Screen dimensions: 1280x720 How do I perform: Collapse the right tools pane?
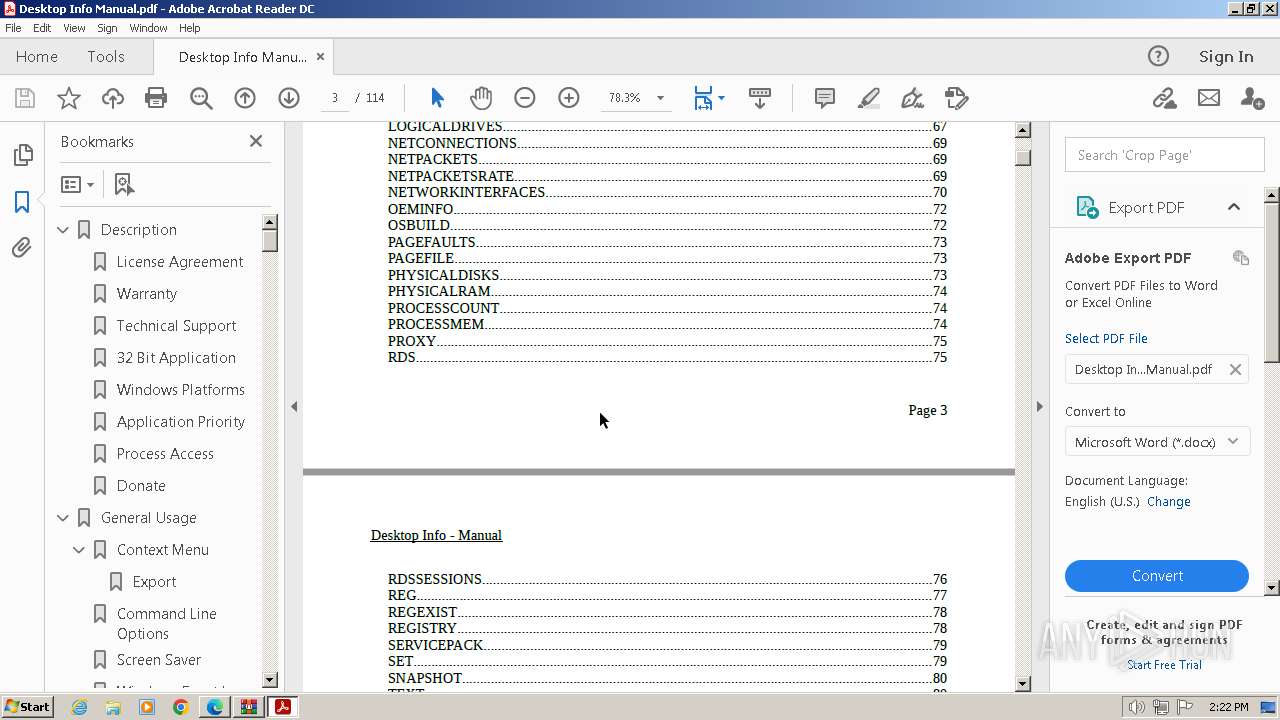click(x=1039, y=406)
